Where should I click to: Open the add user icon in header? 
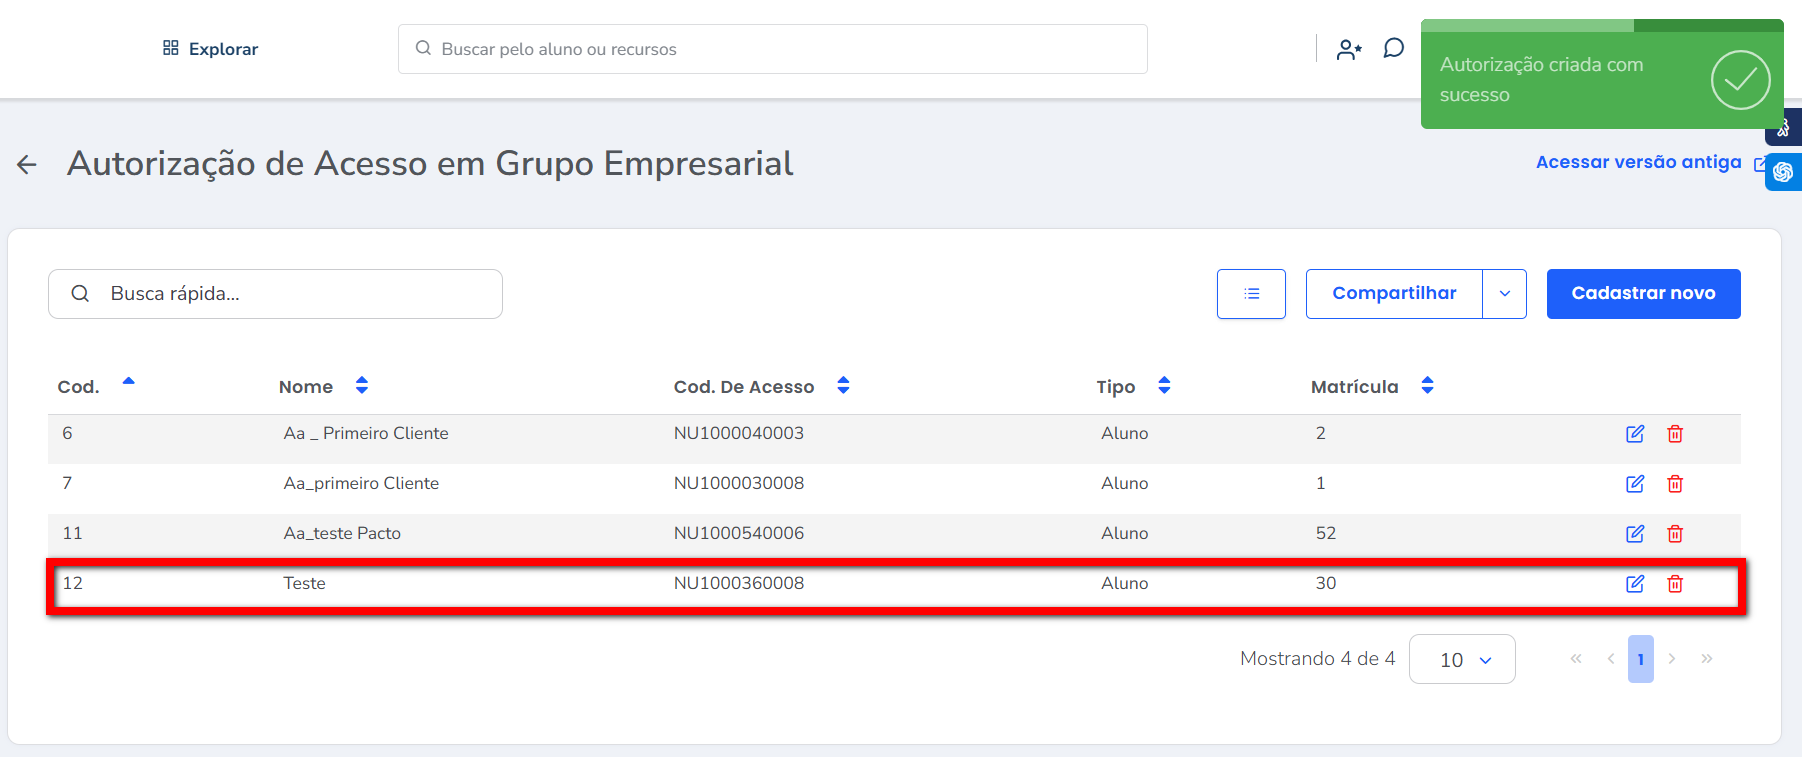1349,49
